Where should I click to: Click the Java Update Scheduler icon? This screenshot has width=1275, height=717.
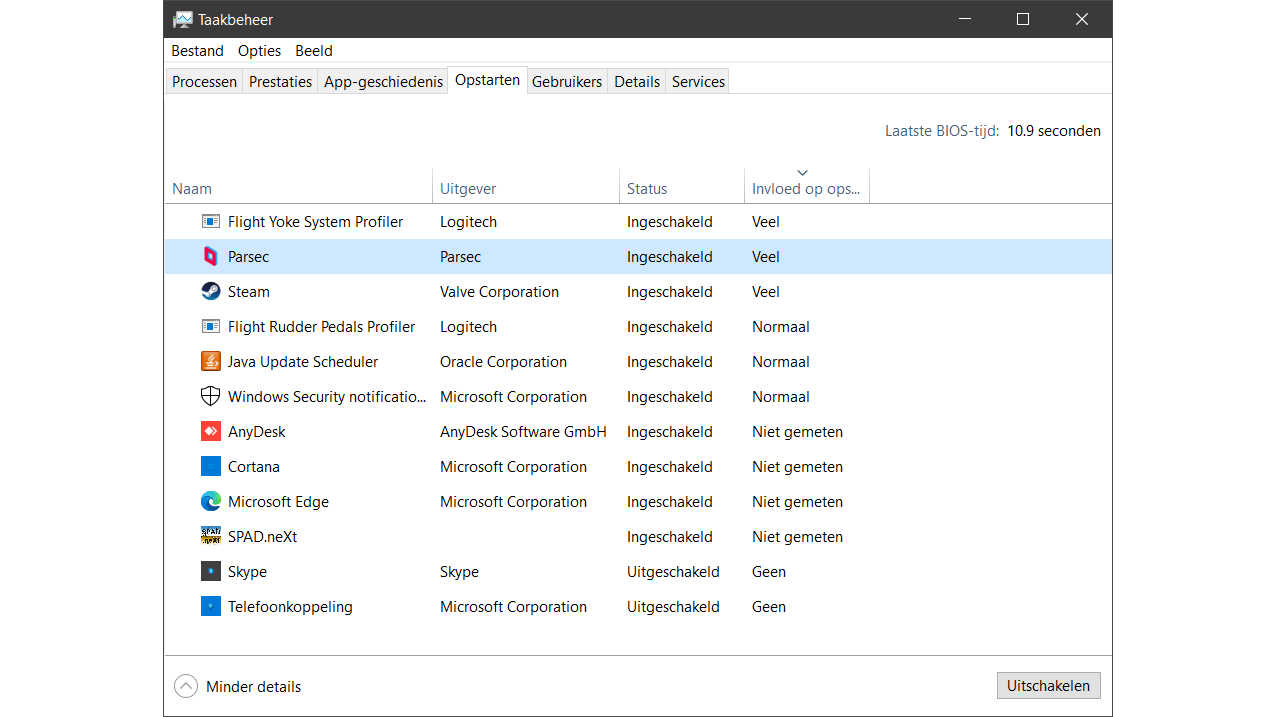(210, 362)
